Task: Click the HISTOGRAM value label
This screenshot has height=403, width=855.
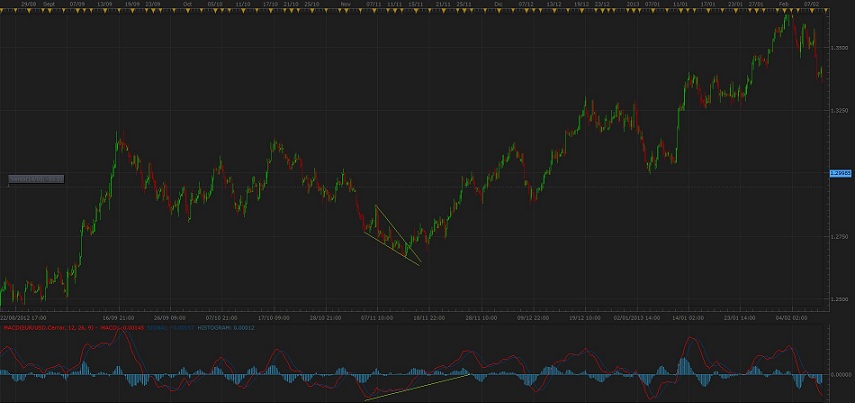Action: (x=226, y=327)
